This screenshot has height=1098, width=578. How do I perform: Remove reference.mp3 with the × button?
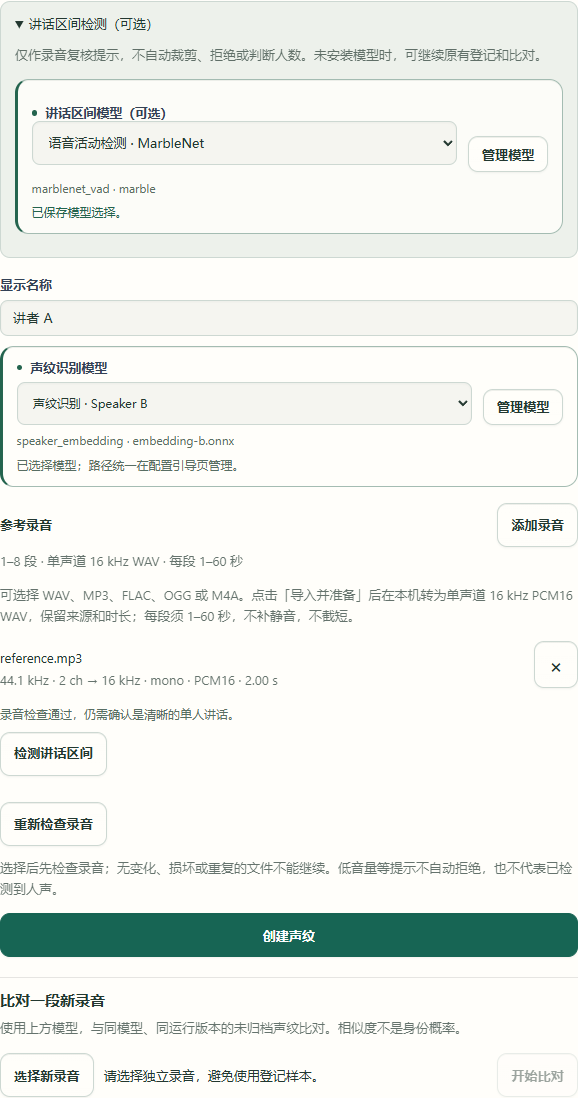pyautogui.click(x=556, y=665)
